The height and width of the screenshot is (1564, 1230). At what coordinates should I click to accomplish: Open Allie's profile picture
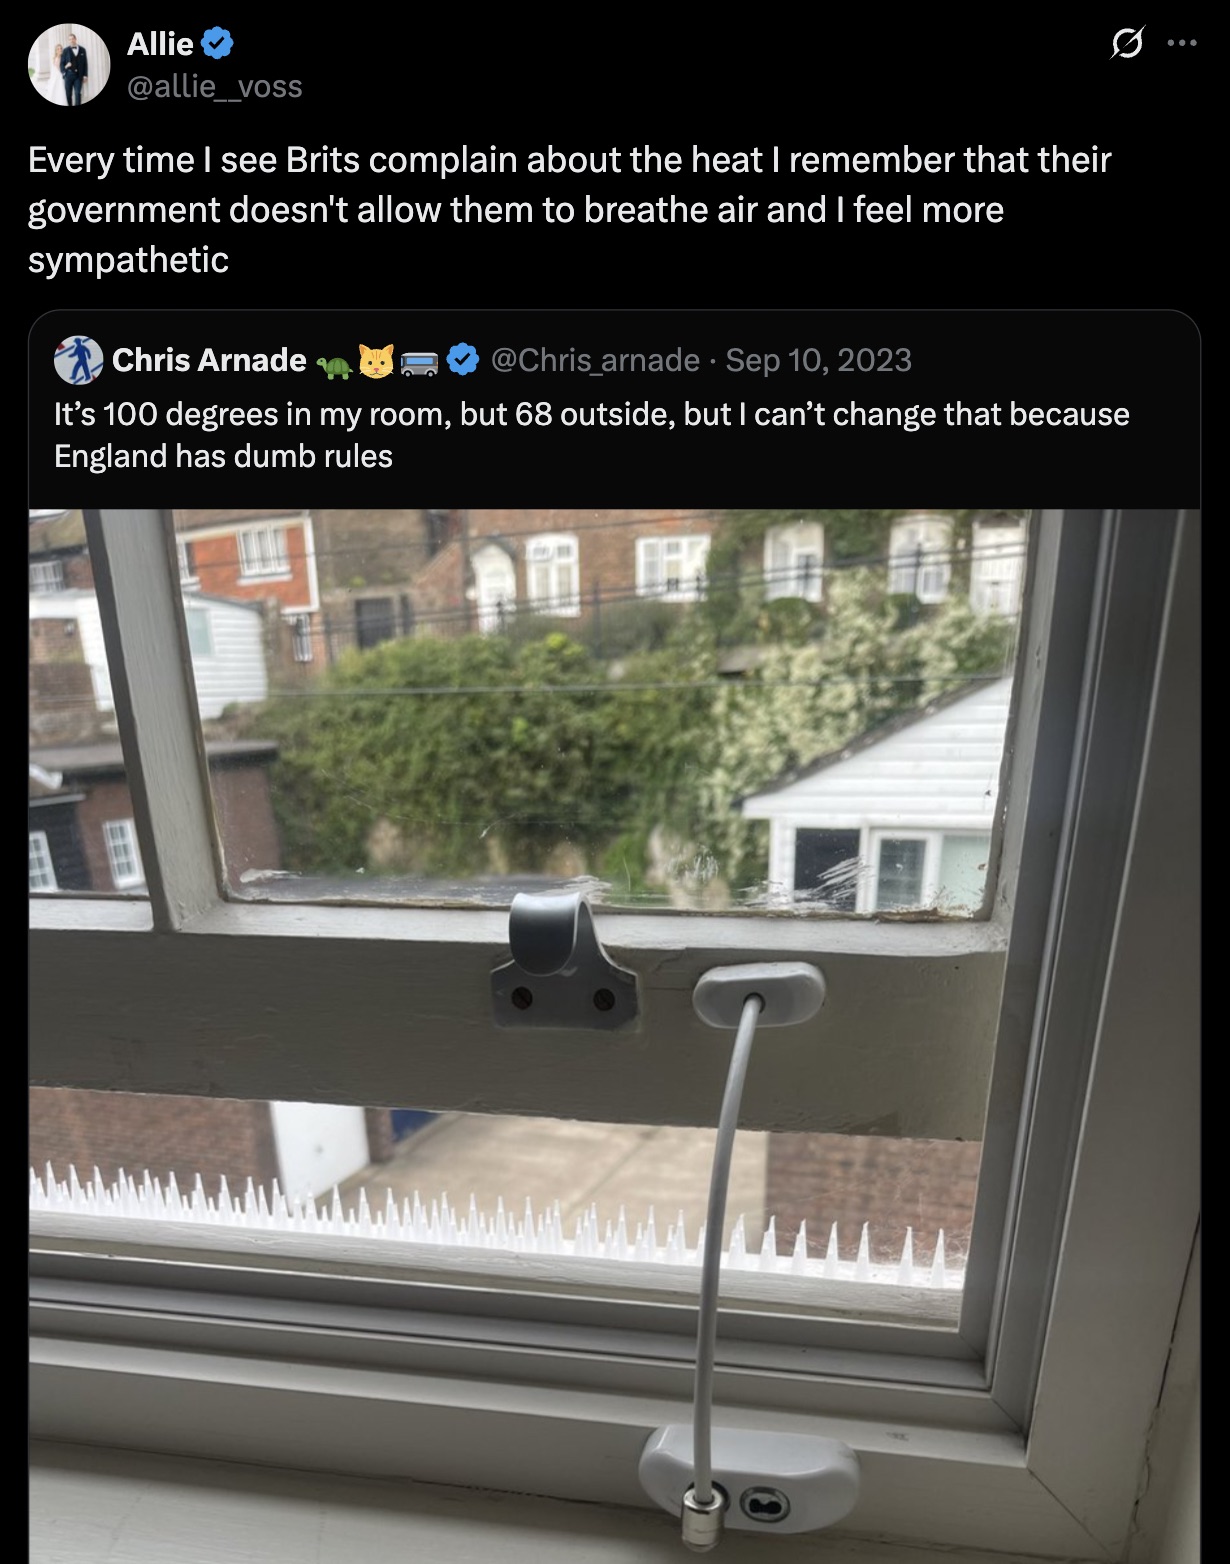pos(68,65)
